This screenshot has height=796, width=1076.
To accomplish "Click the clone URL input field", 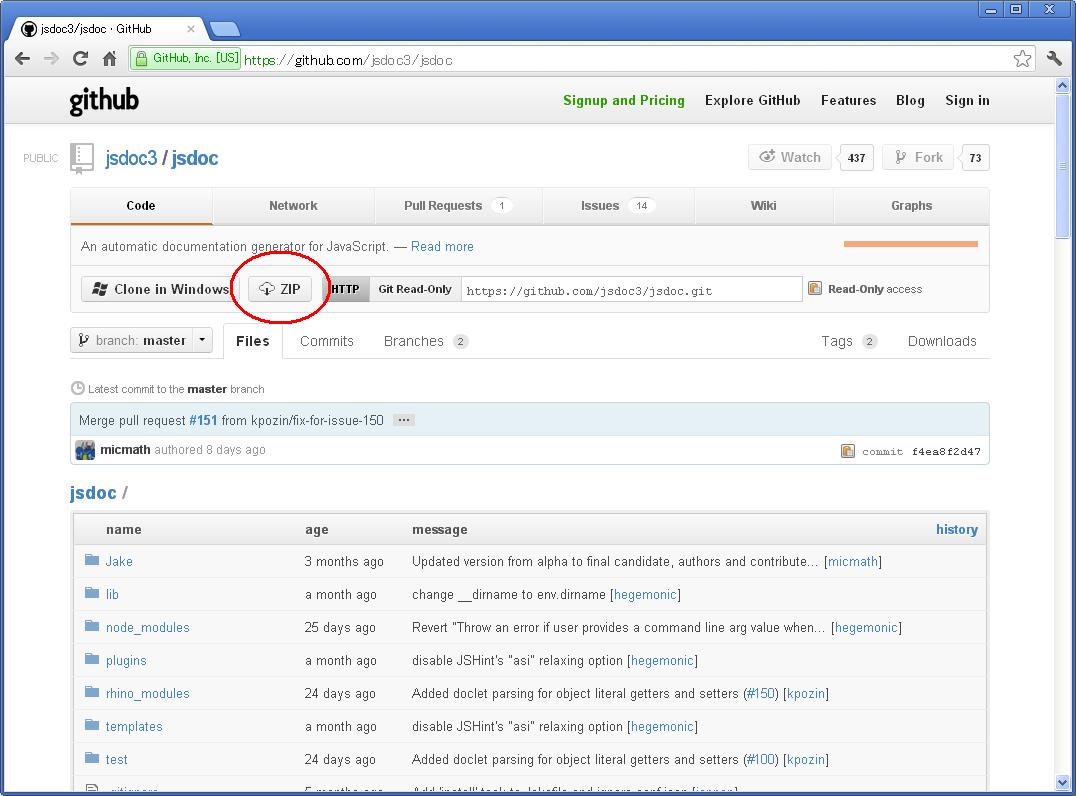I will [631, 290].
